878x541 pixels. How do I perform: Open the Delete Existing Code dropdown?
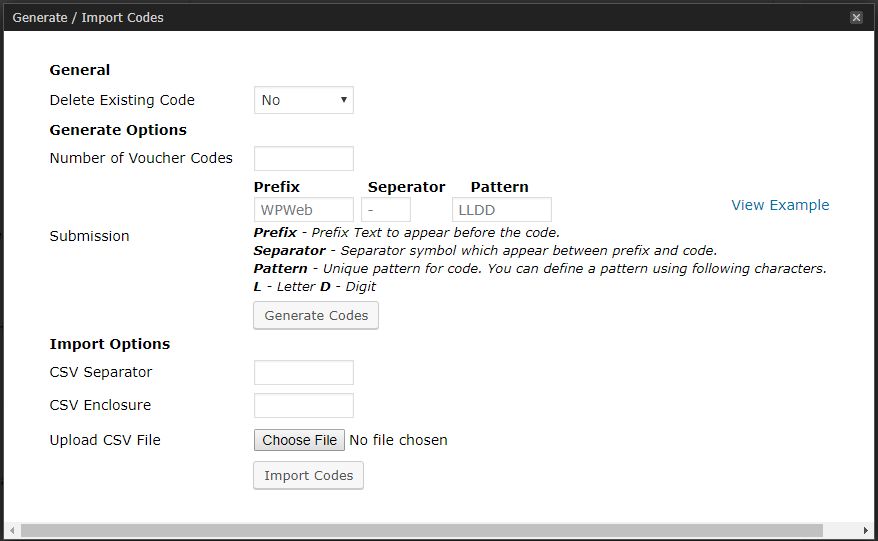(x=304, y=100)
